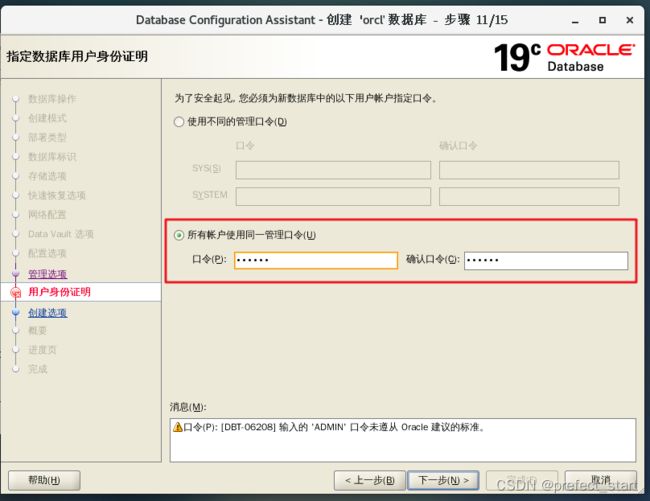This screenshot has width=650, height=501.
Task: Minimize the Database Configuration Assistant window
Action: coord(575,20)
